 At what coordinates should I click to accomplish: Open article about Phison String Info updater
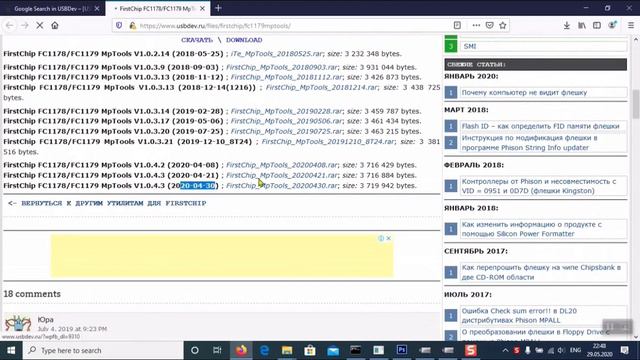[x=530, y=143]
